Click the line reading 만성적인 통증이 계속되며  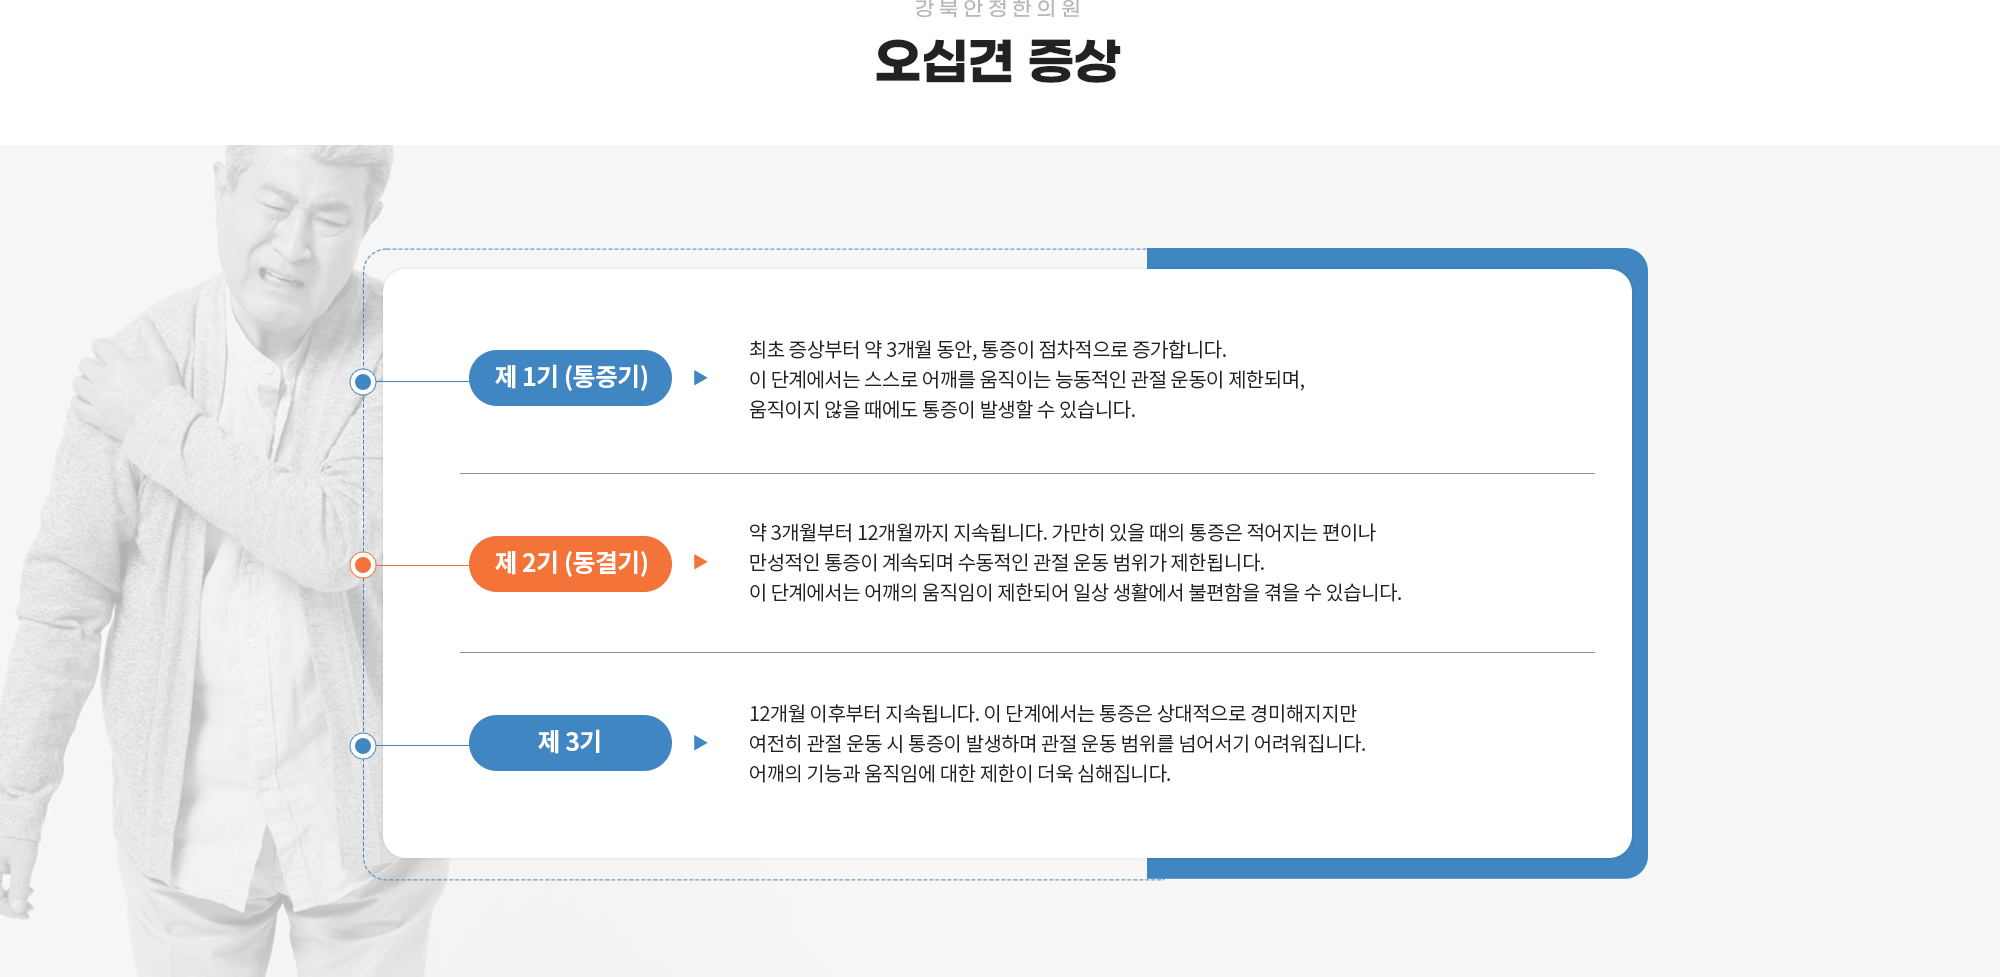[1006, 562]
